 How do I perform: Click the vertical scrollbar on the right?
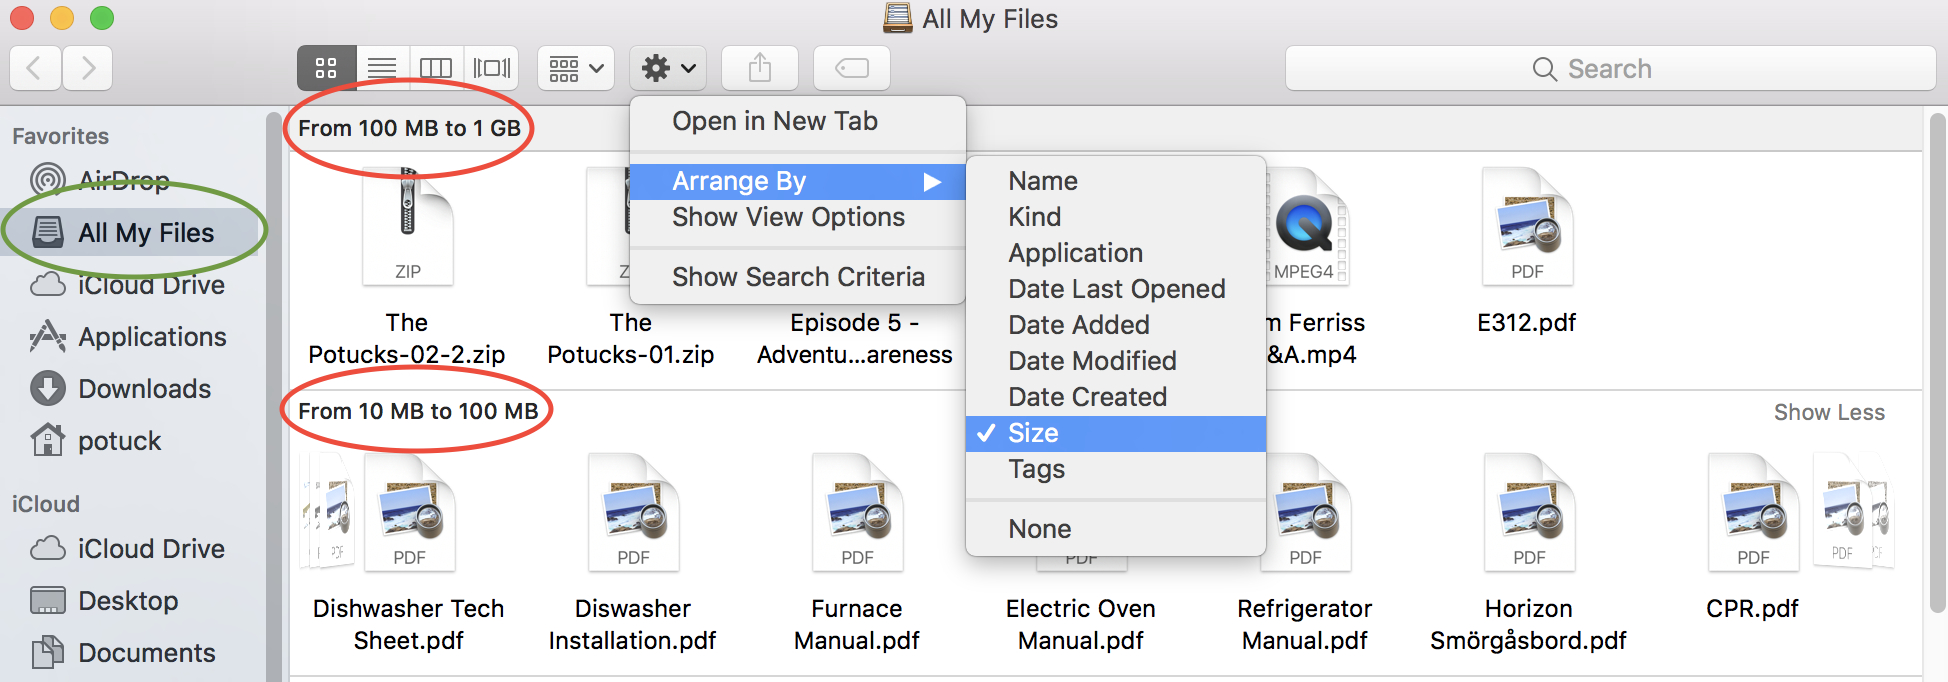point(1936,360)
